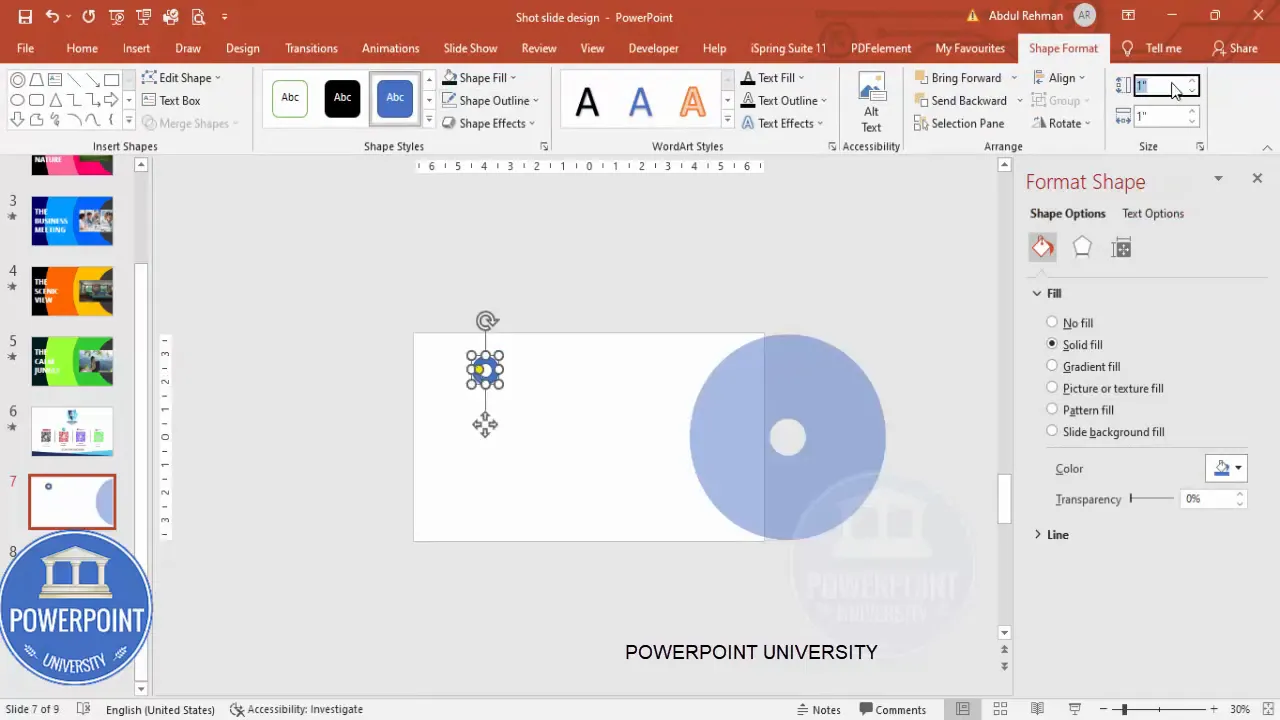Expand the Line section
The width and height of the screenshot is (1280, 720).
tap(1051, 535)
